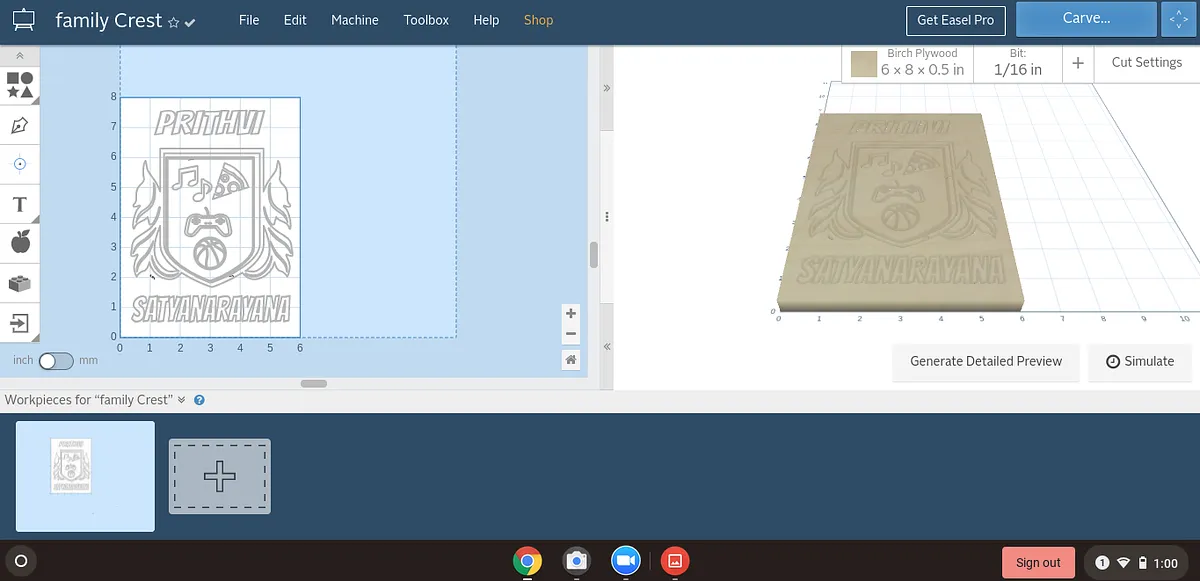Click the Import file icon
1200x581 pixels.
[x=19, y=322]
